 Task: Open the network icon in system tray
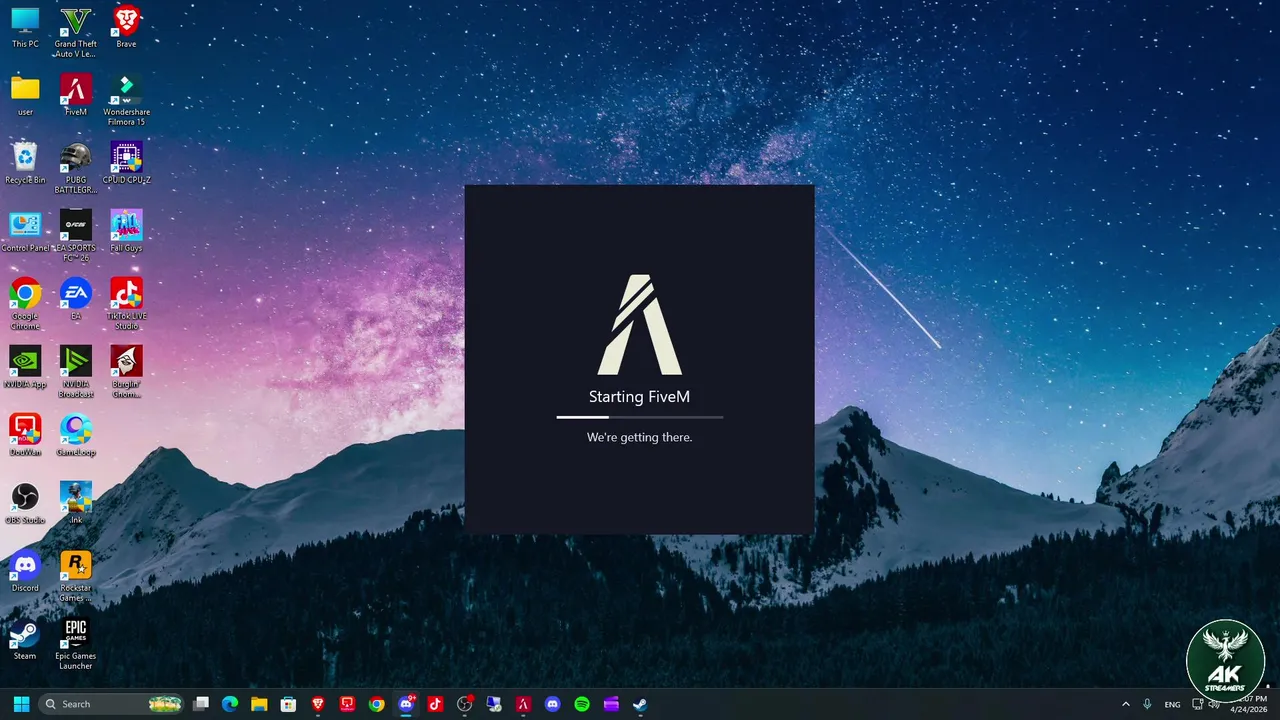click(1198, 704)
